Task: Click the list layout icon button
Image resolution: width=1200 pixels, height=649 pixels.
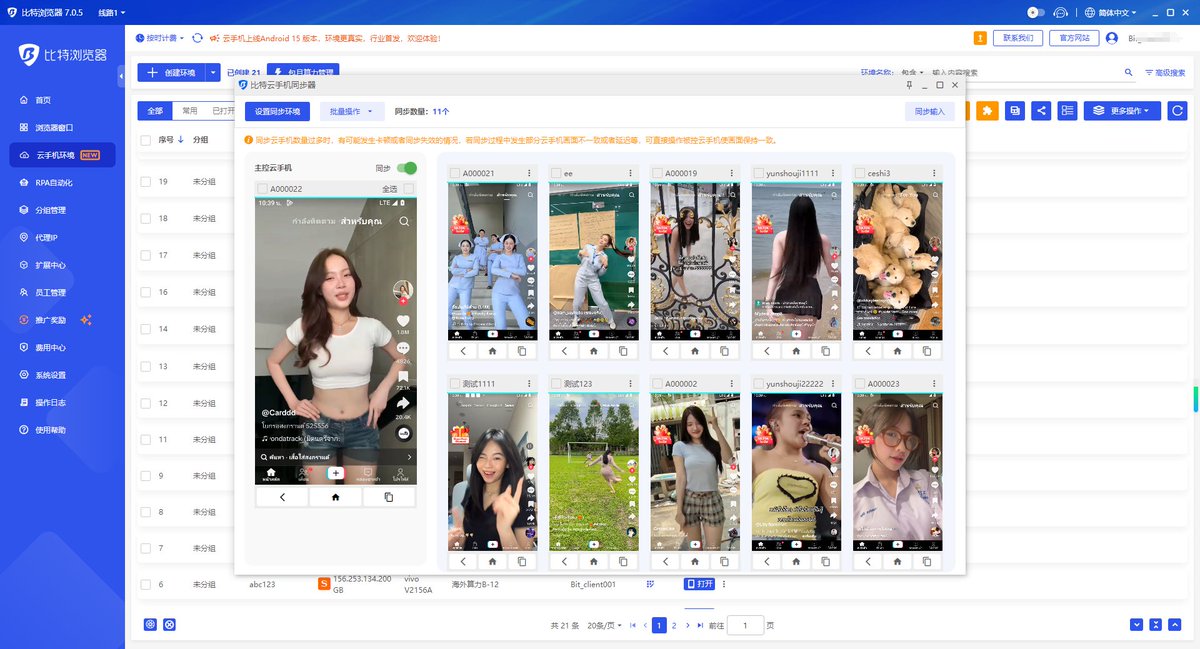Action: pyautogui.click(x=1068, y=110)
